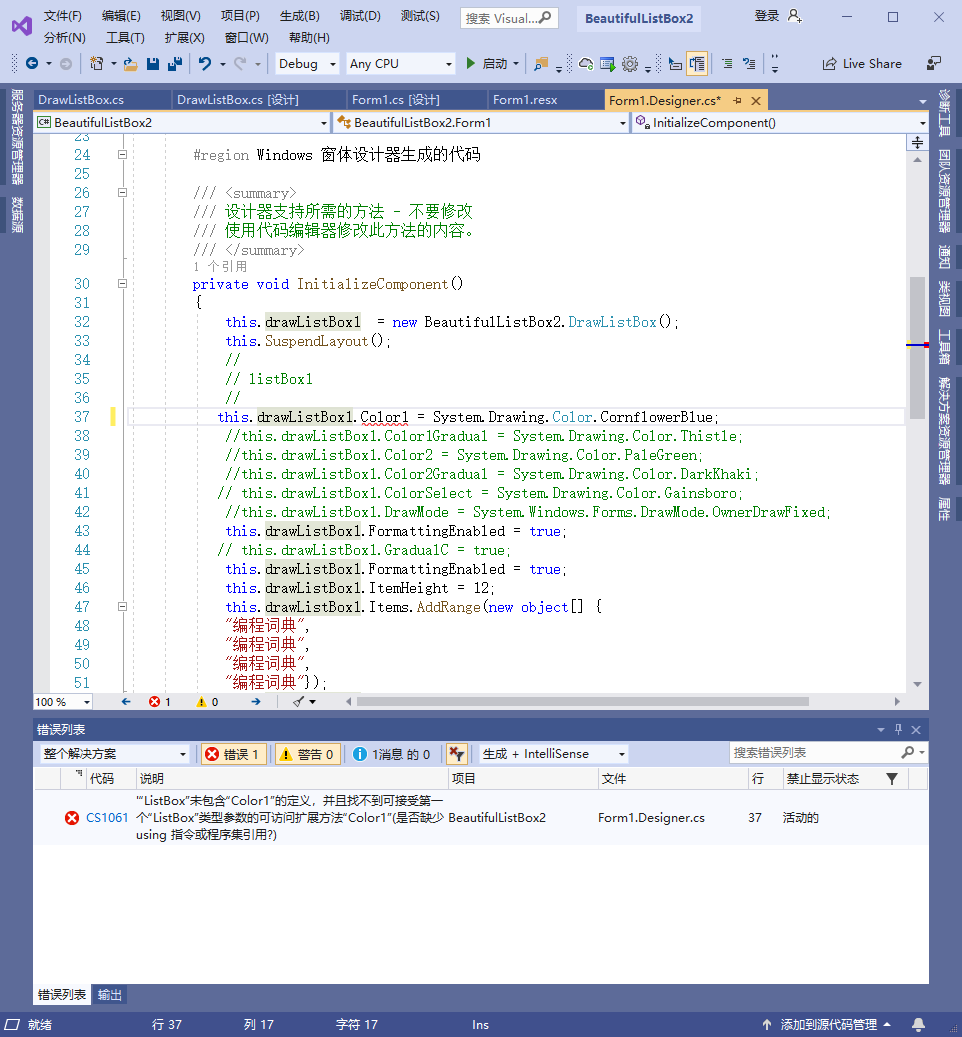The height and width of the screenshot is (1037, 962).
Task: Click 添加到源代码管理 in status bar
Action: [829, 1024]
